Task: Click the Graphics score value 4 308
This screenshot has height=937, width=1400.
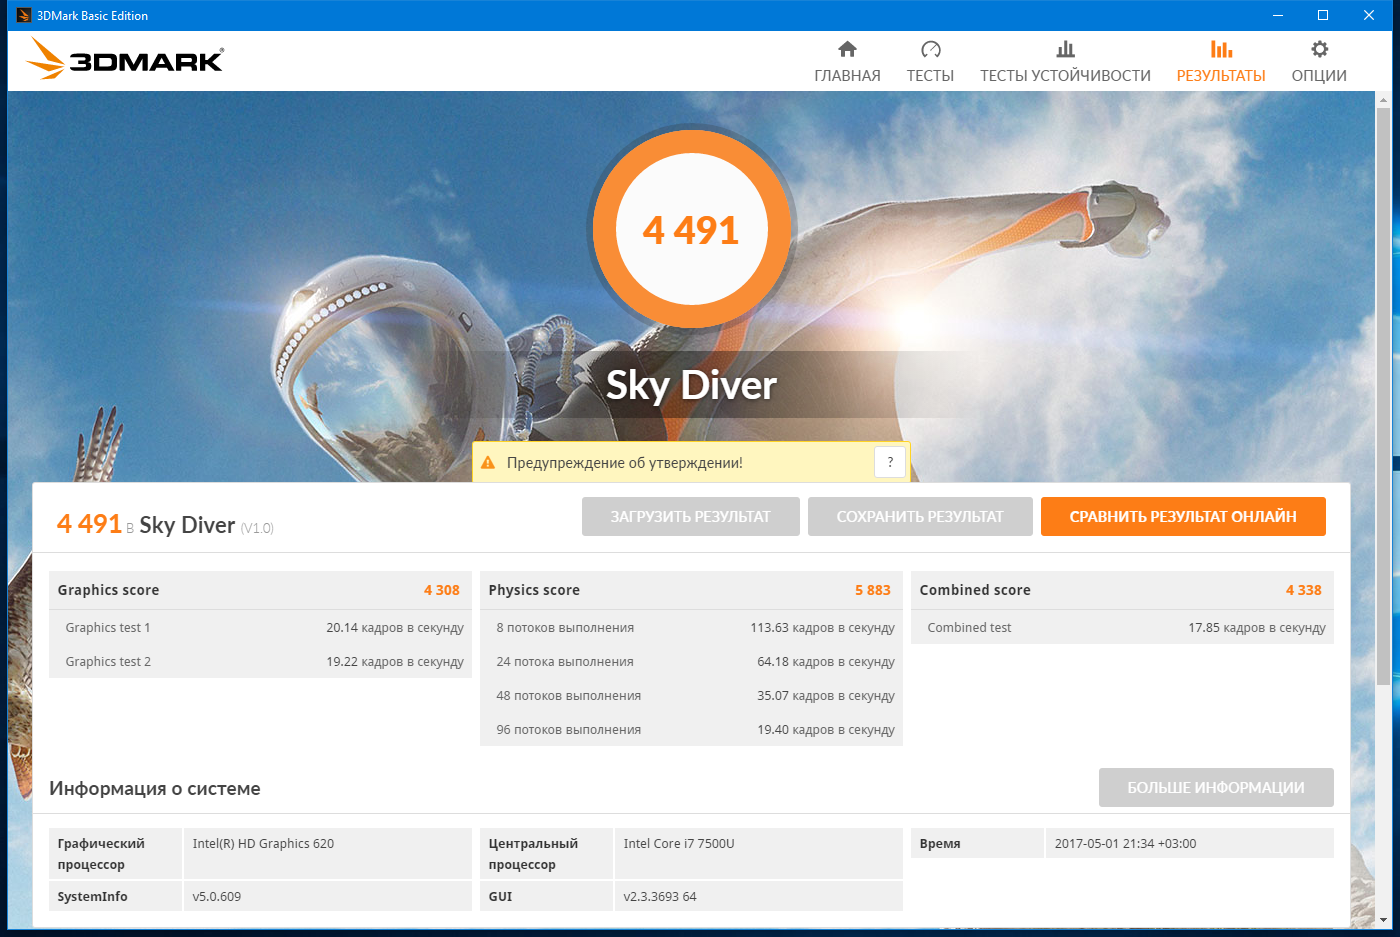Action: click(442, 590)
